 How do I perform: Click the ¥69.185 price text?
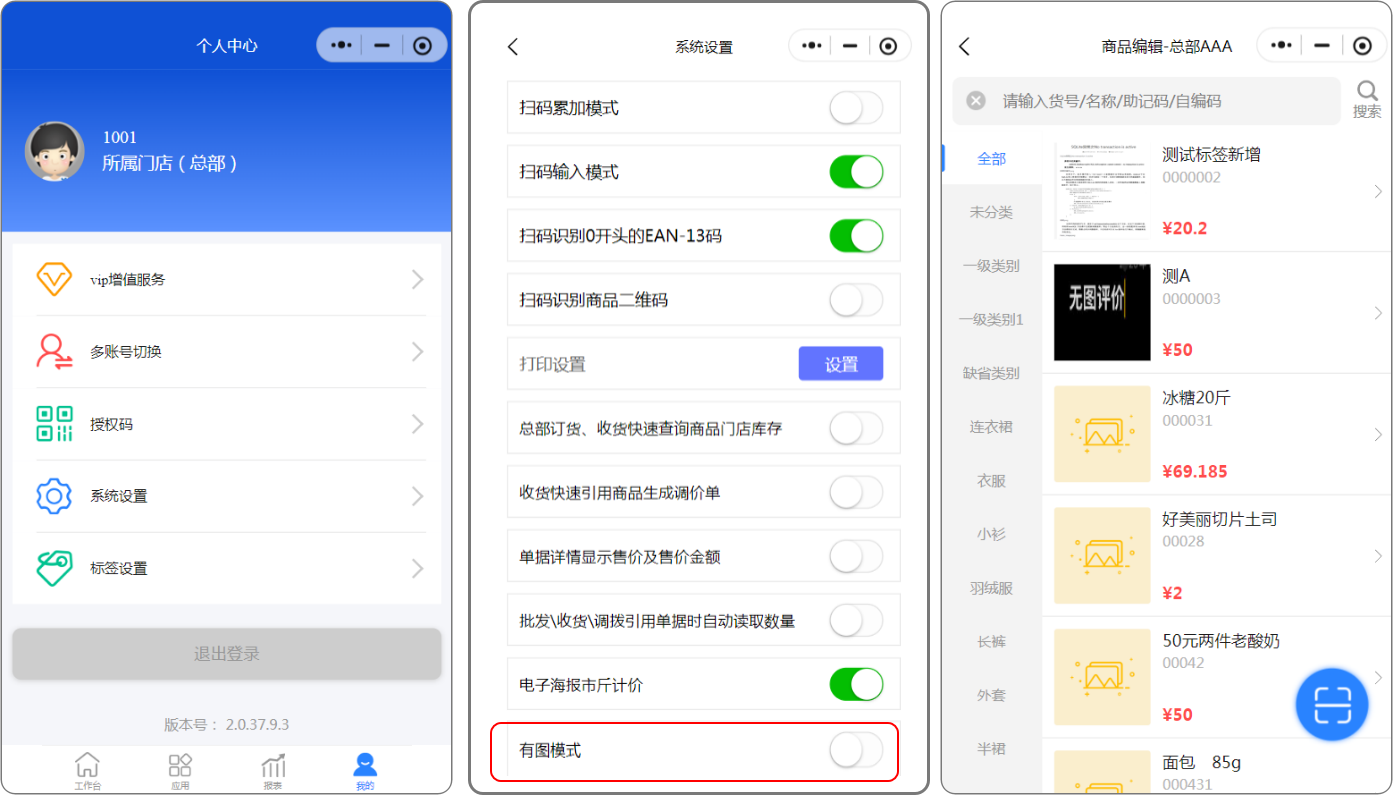1194,471
